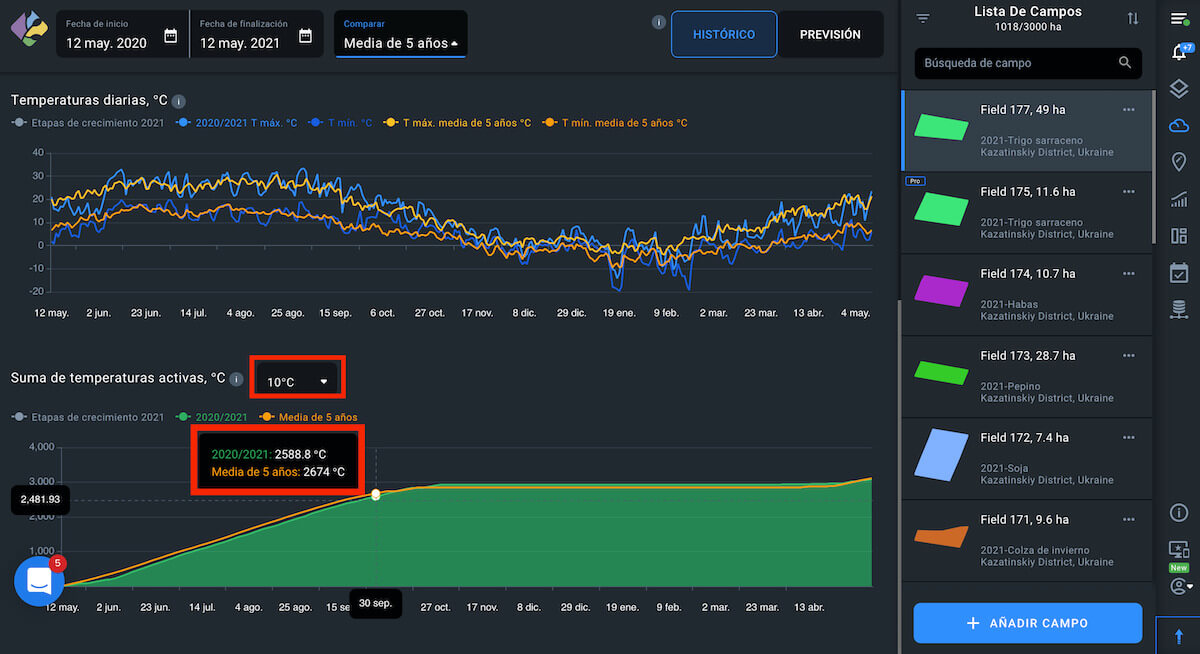Open the calendar checkmark icon

click(1178, 272)
